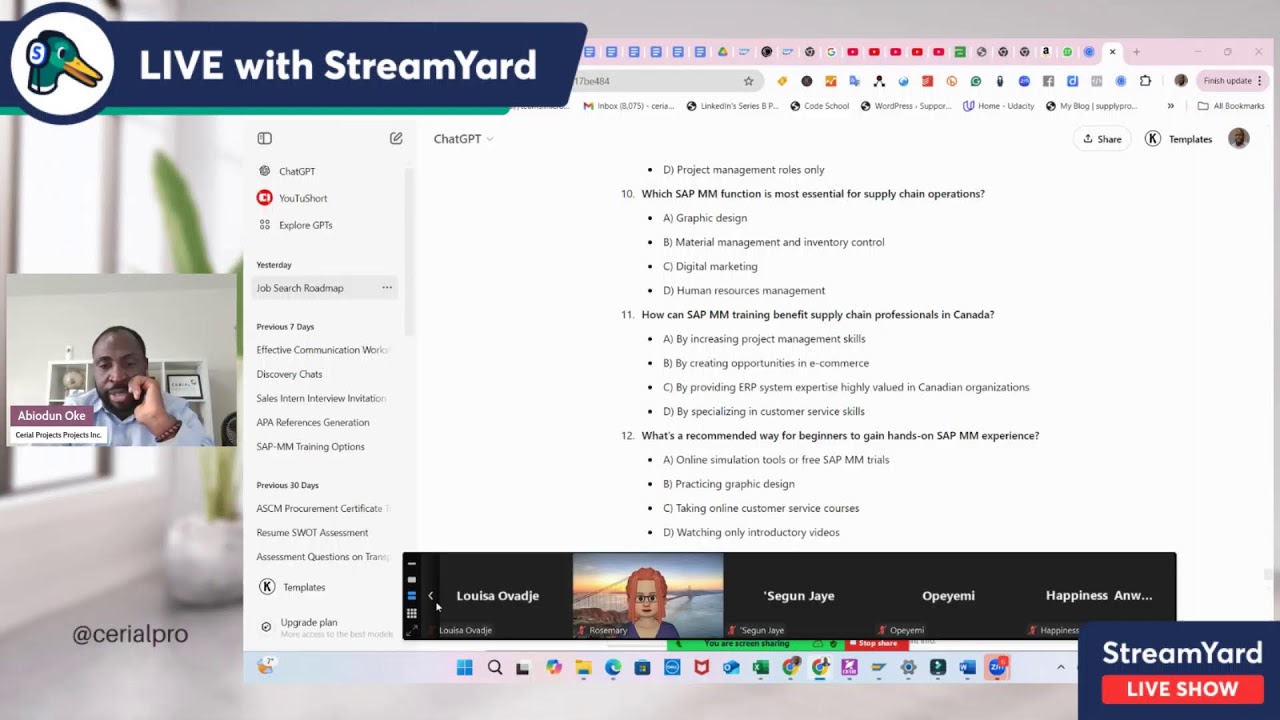Open the Finish update Chrome menu

pos(1234,81)
